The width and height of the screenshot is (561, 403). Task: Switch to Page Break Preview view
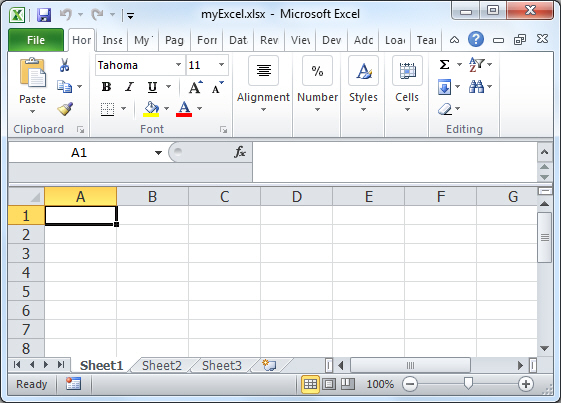pos(347,384)
